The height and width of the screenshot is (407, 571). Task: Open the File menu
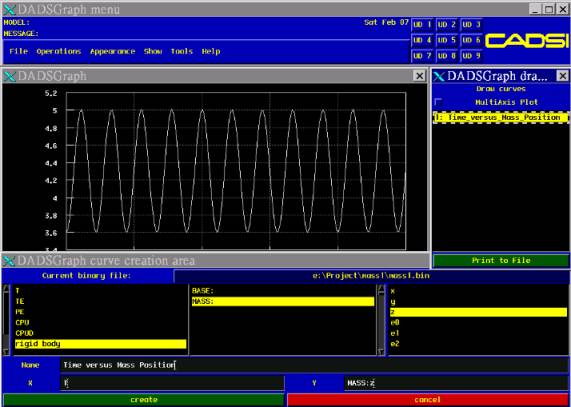click(19, 51)
